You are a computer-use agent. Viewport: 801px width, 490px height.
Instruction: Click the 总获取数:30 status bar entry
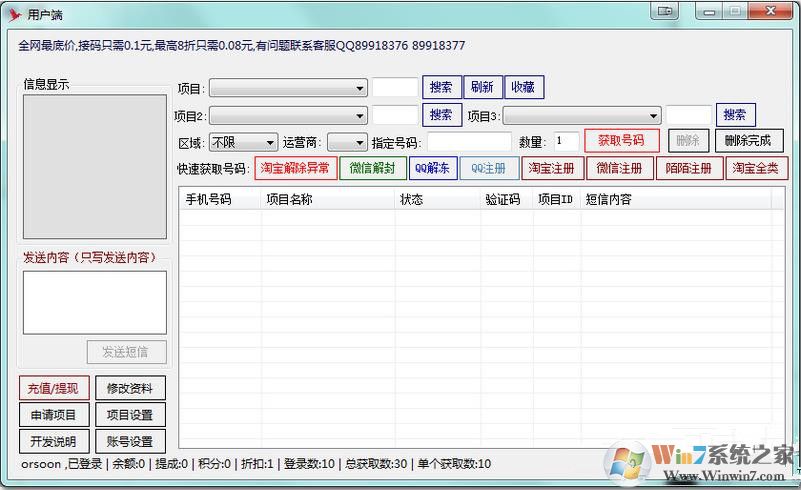click(376, 464)
